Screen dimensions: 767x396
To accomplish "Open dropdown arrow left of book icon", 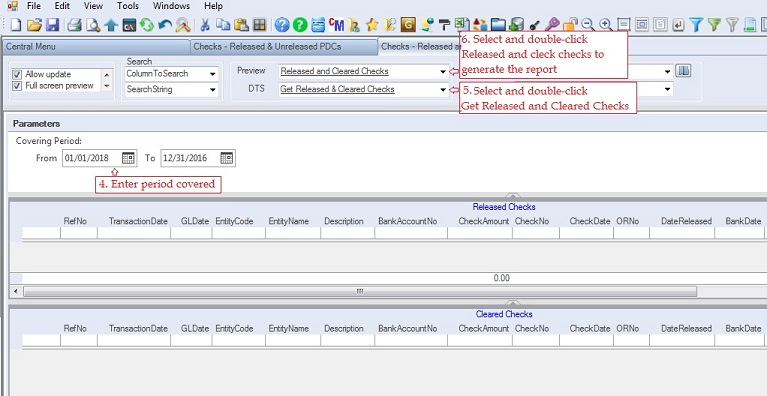I will pos(668,72).
